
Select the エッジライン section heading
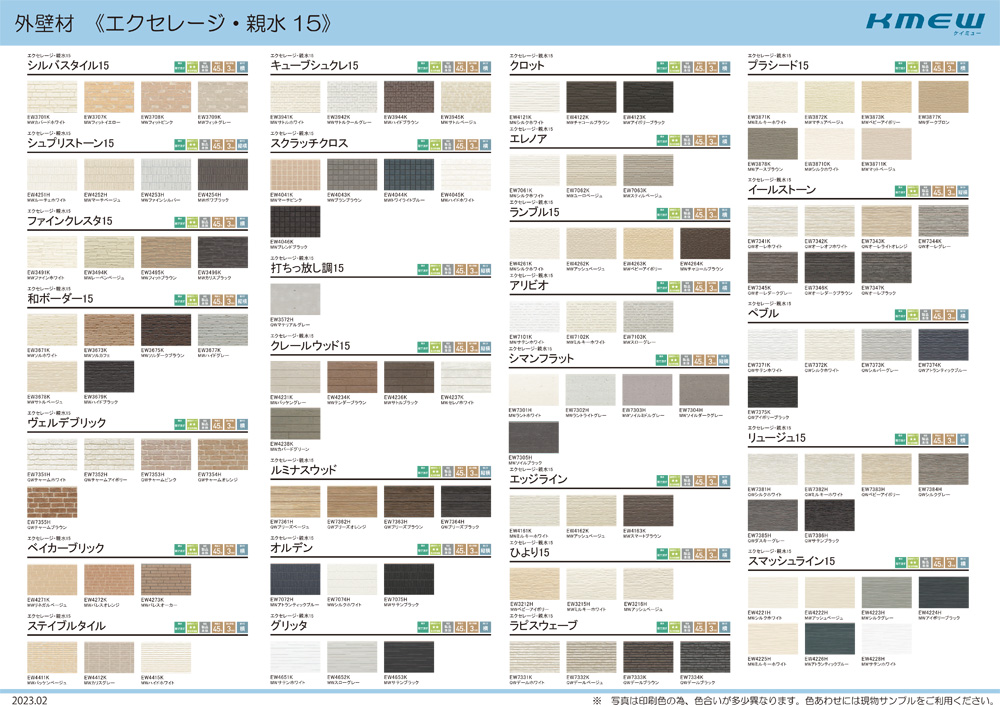click(538, 479)
